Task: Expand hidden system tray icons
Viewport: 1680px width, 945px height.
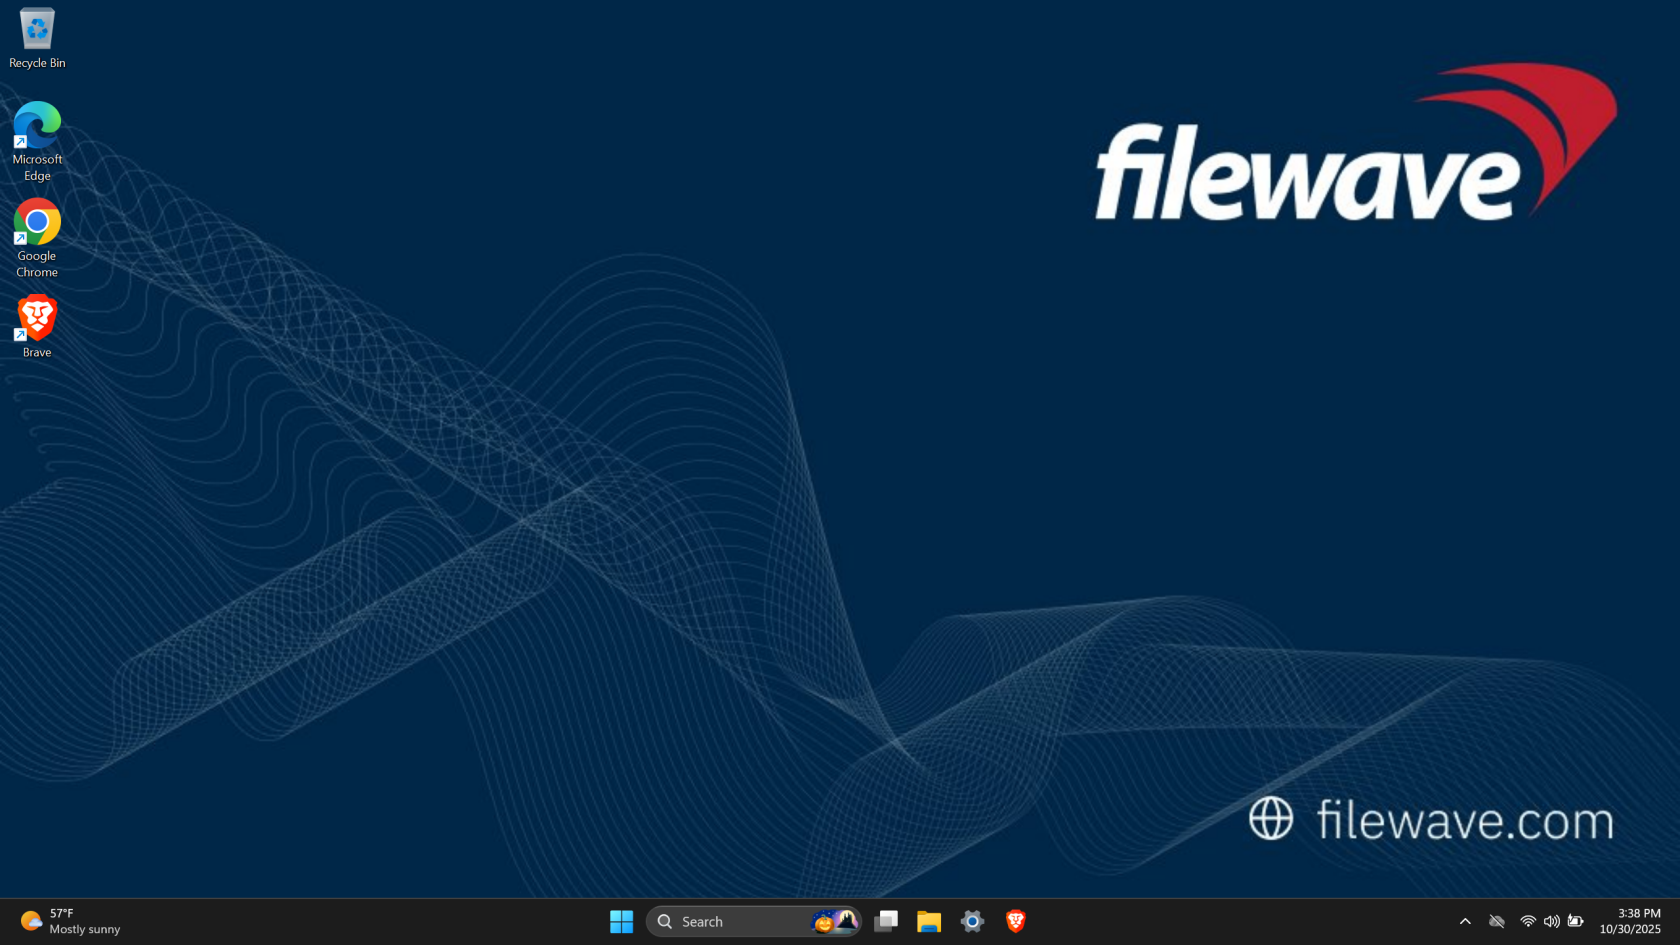Action: (1464, 921)
